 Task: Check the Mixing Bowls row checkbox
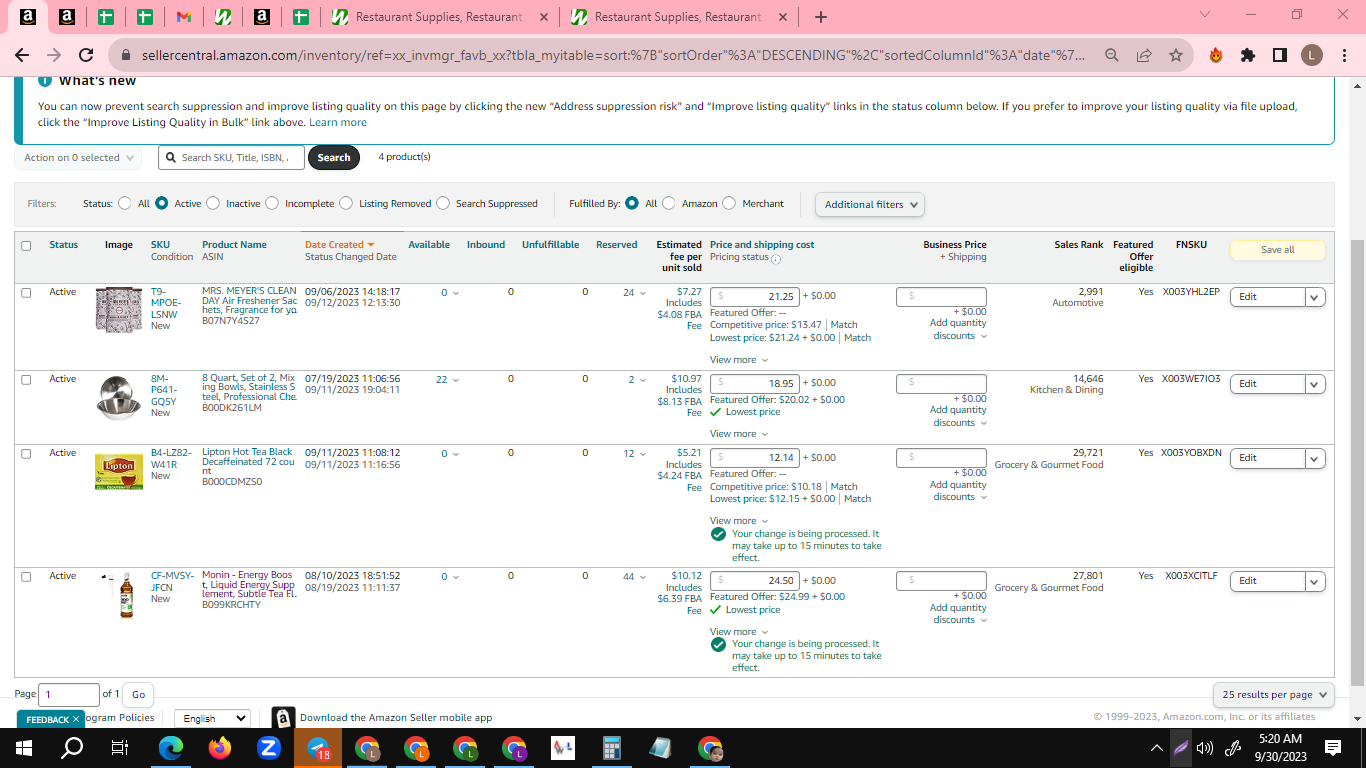(x=26, y=380)
